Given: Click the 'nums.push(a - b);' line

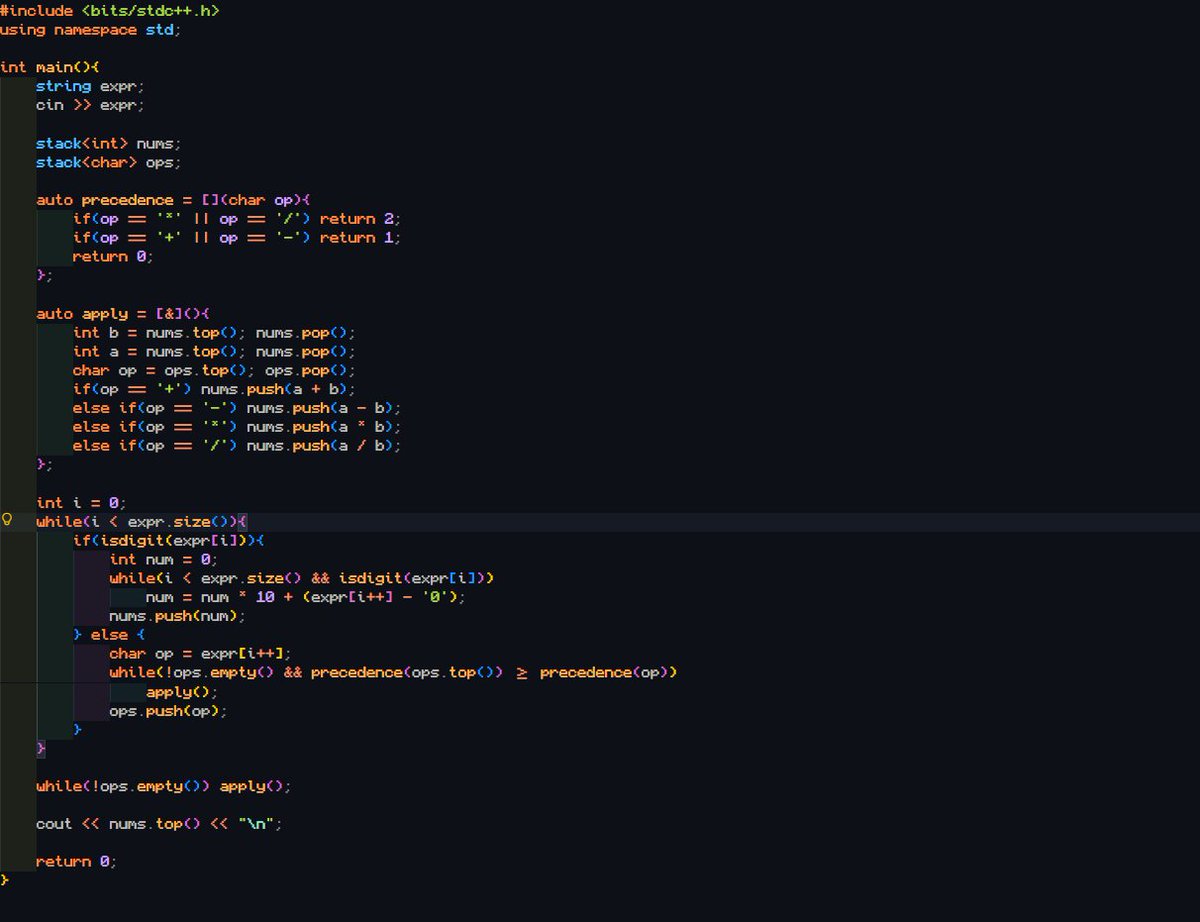Looking at the screenshot, I should [x=238, y=409].
